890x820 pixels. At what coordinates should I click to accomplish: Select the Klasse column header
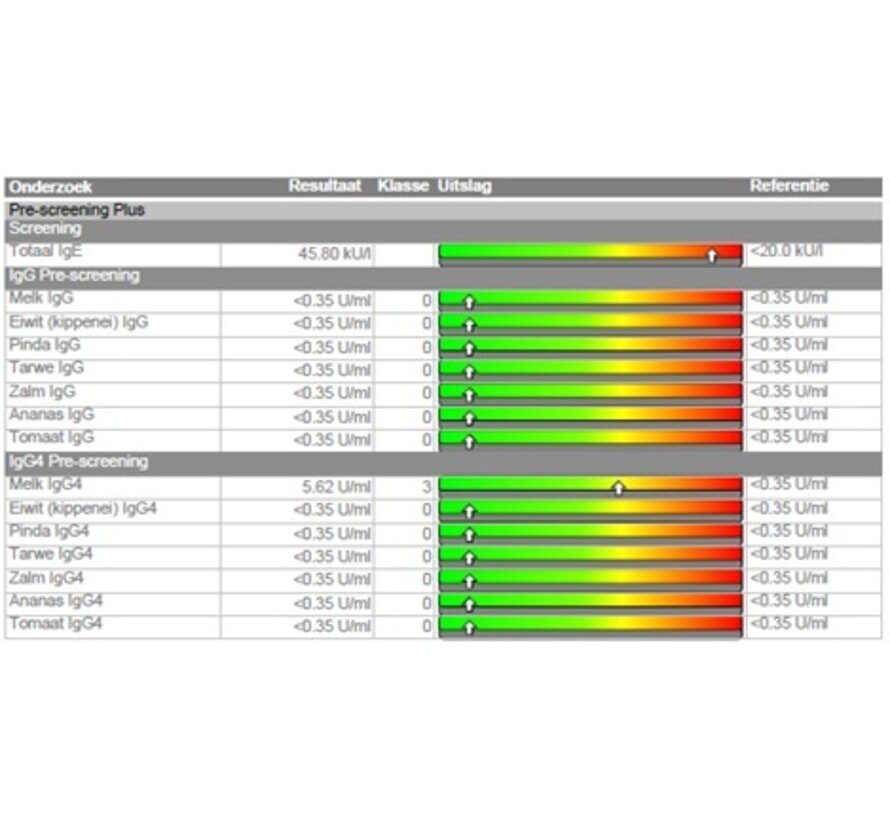click(x=402, y=186)
